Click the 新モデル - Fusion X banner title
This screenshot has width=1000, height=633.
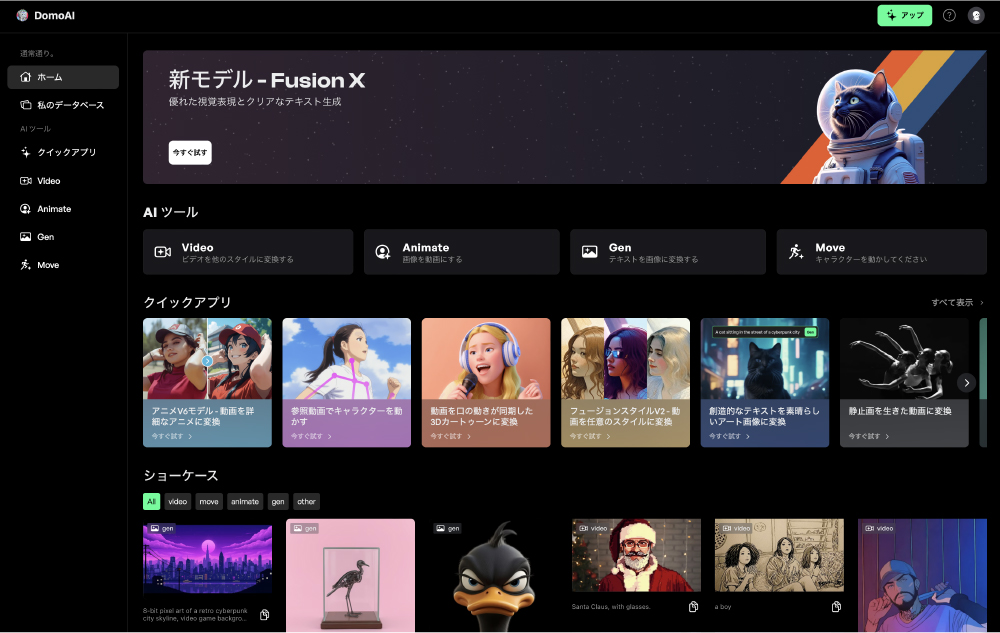pos(267,80)
